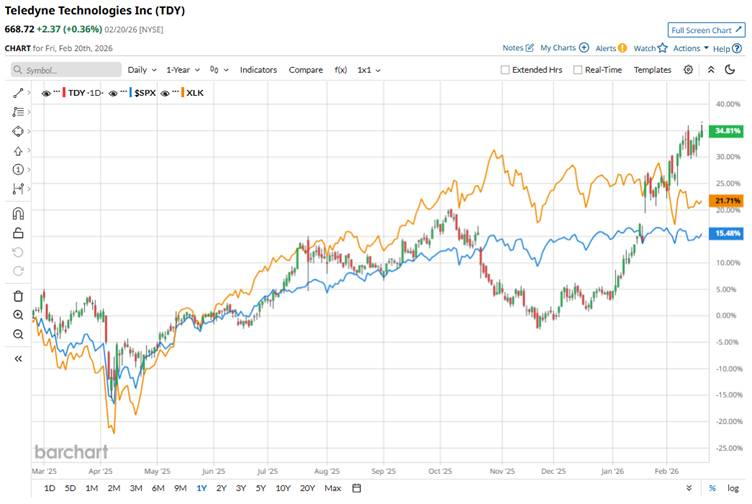
Task: Open the Actions dropdown menu
Action: (x=690, y=48)
